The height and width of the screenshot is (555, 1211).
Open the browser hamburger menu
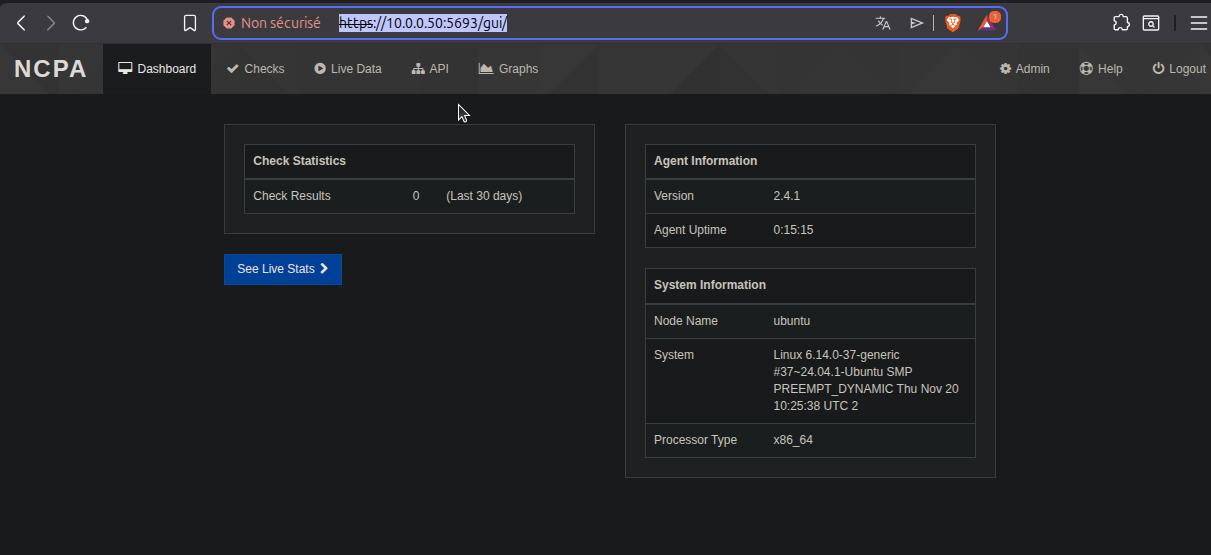coord(1197,23)
